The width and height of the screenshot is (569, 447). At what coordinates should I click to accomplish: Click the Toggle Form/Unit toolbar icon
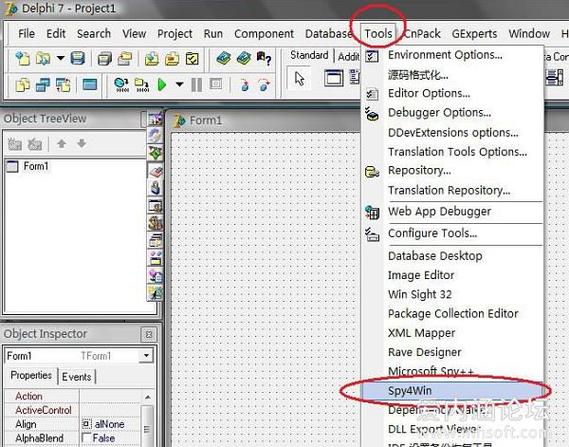point(63,85)
